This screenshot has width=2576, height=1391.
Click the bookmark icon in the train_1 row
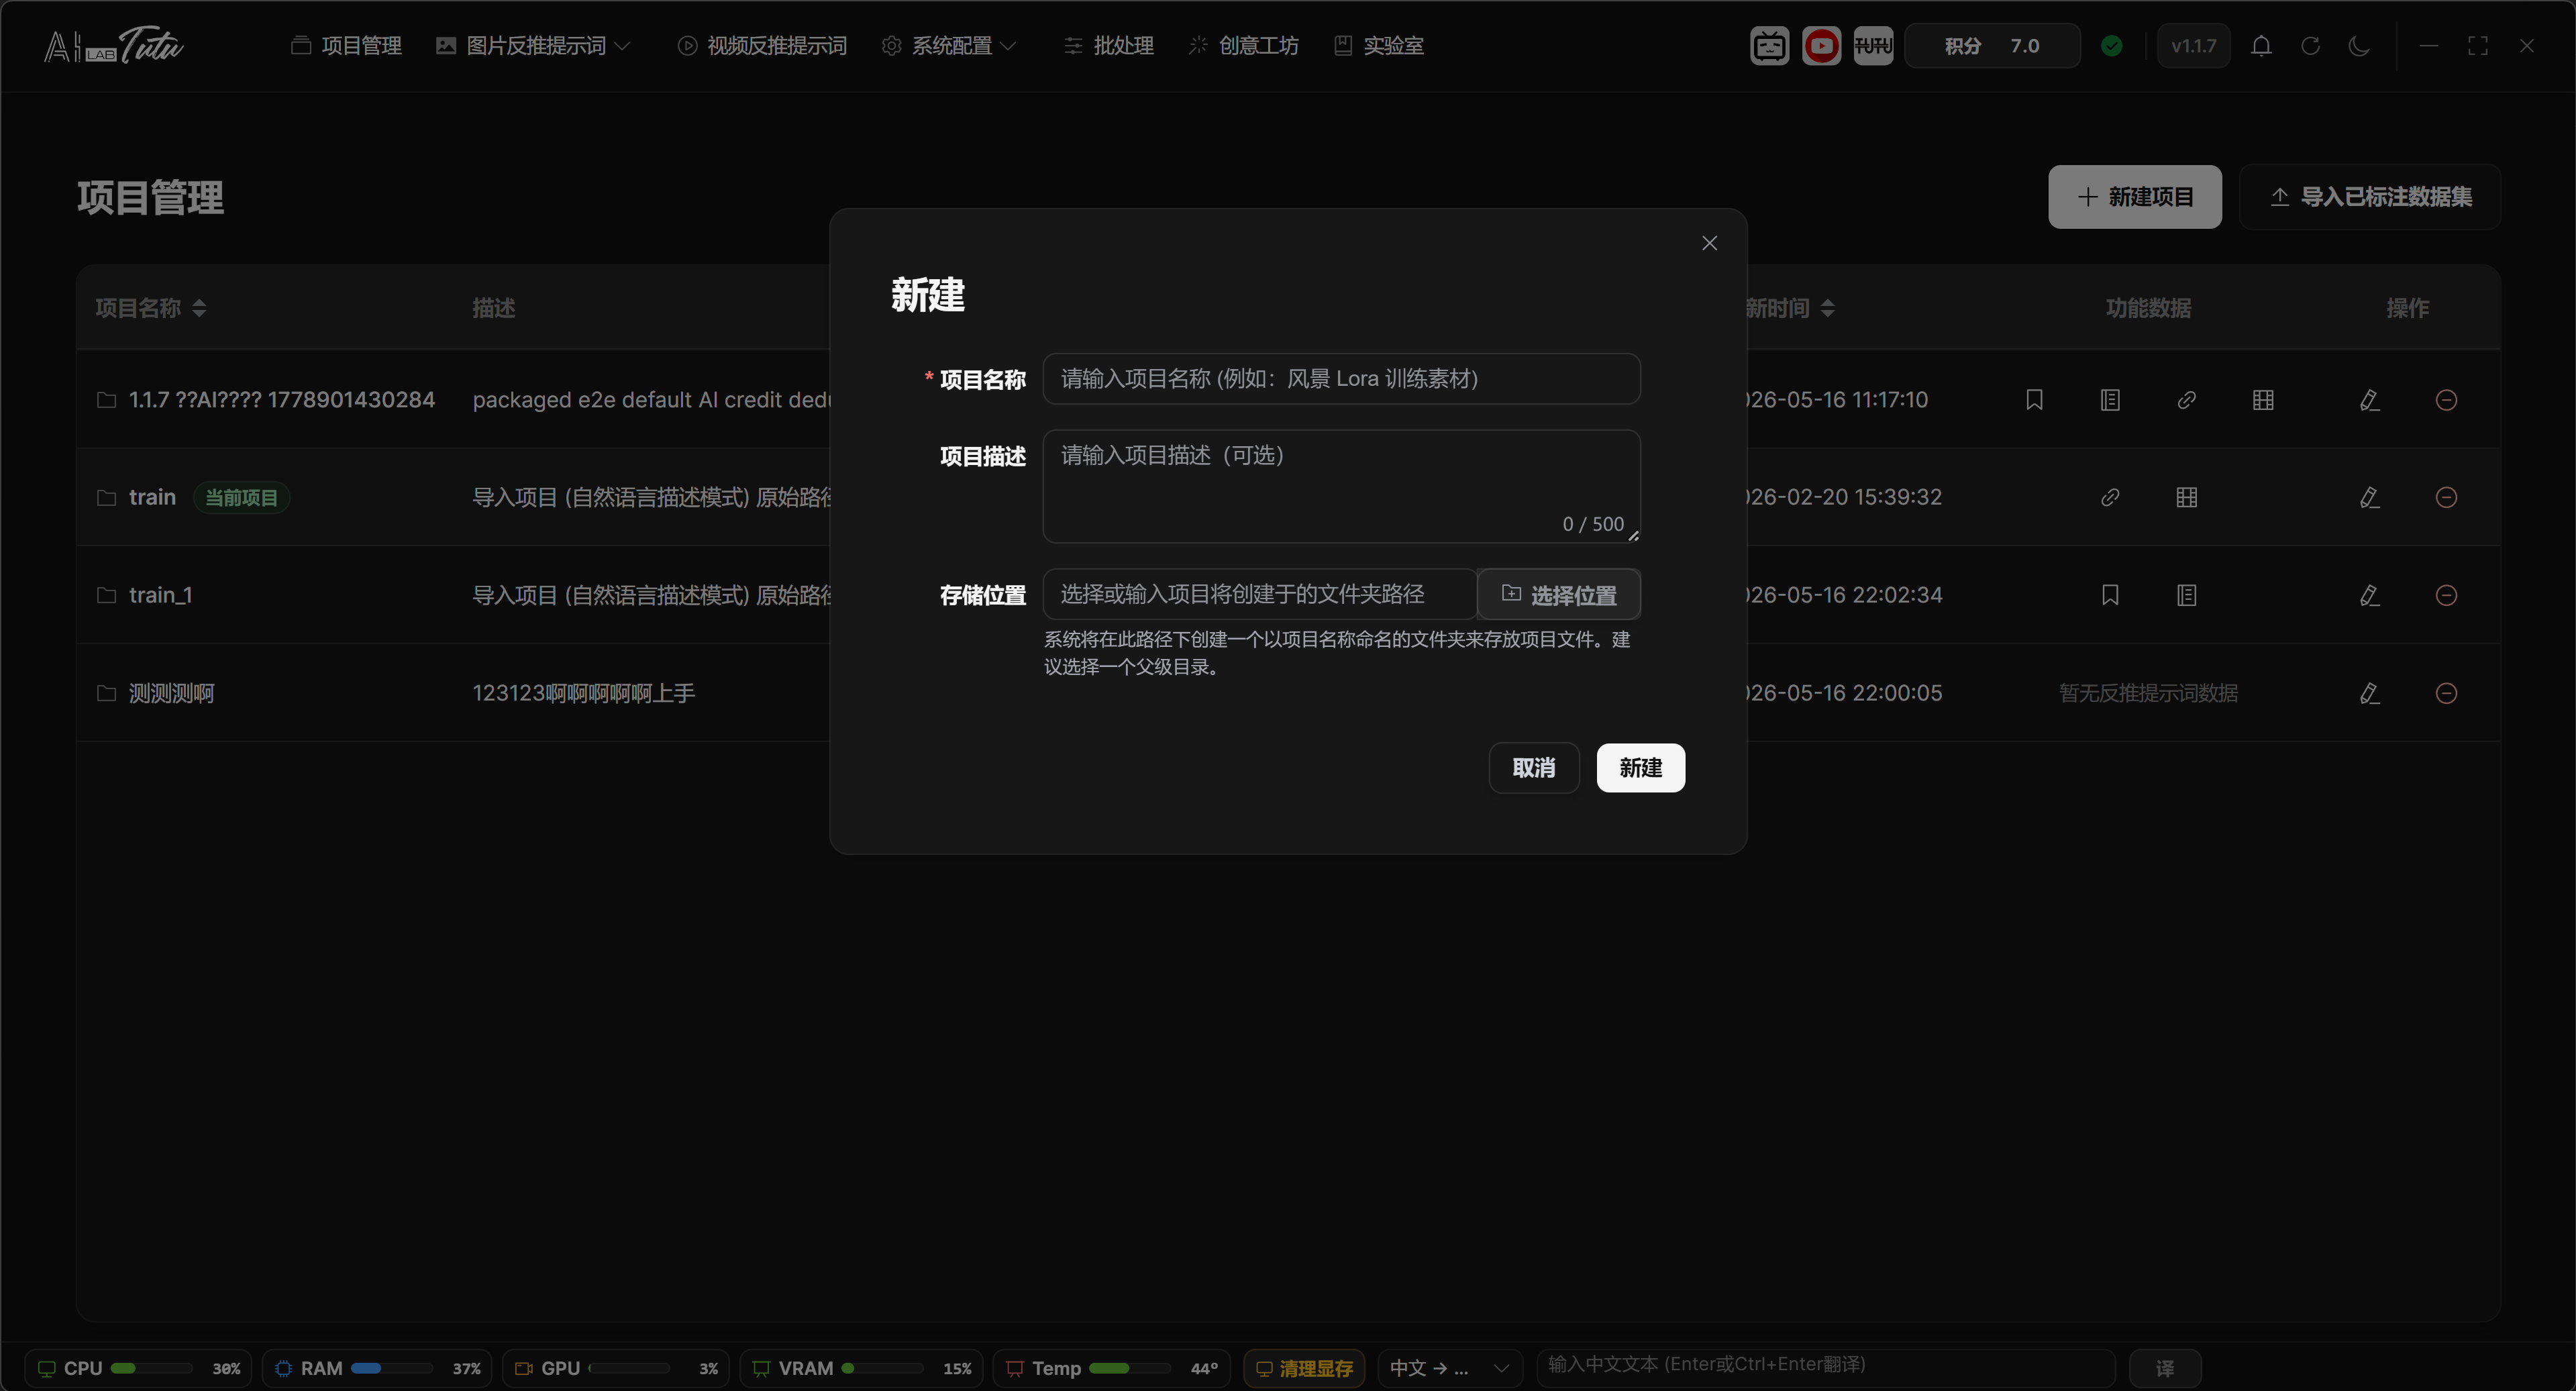tap(2110, 595)
